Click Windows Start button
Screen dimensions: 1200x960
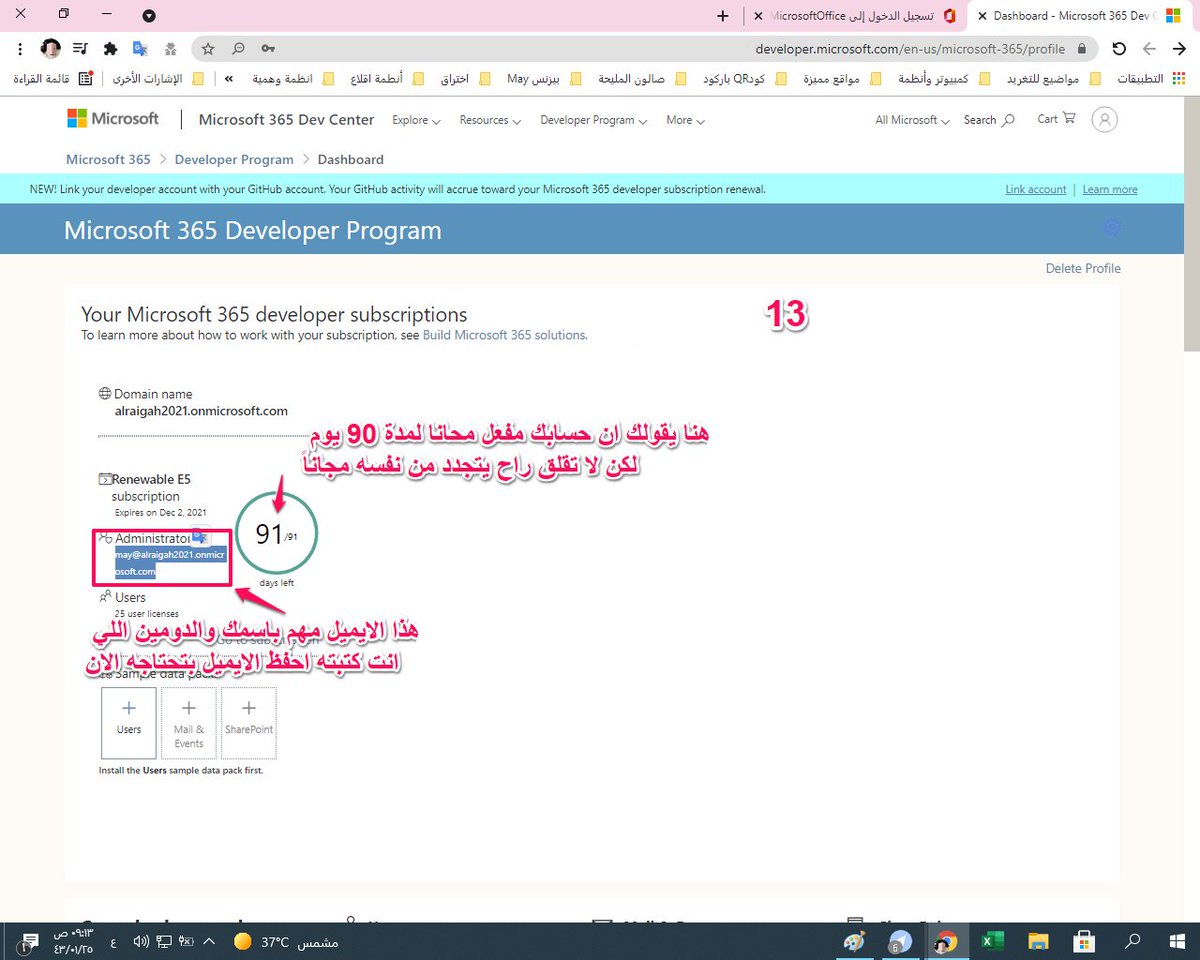1177,941
